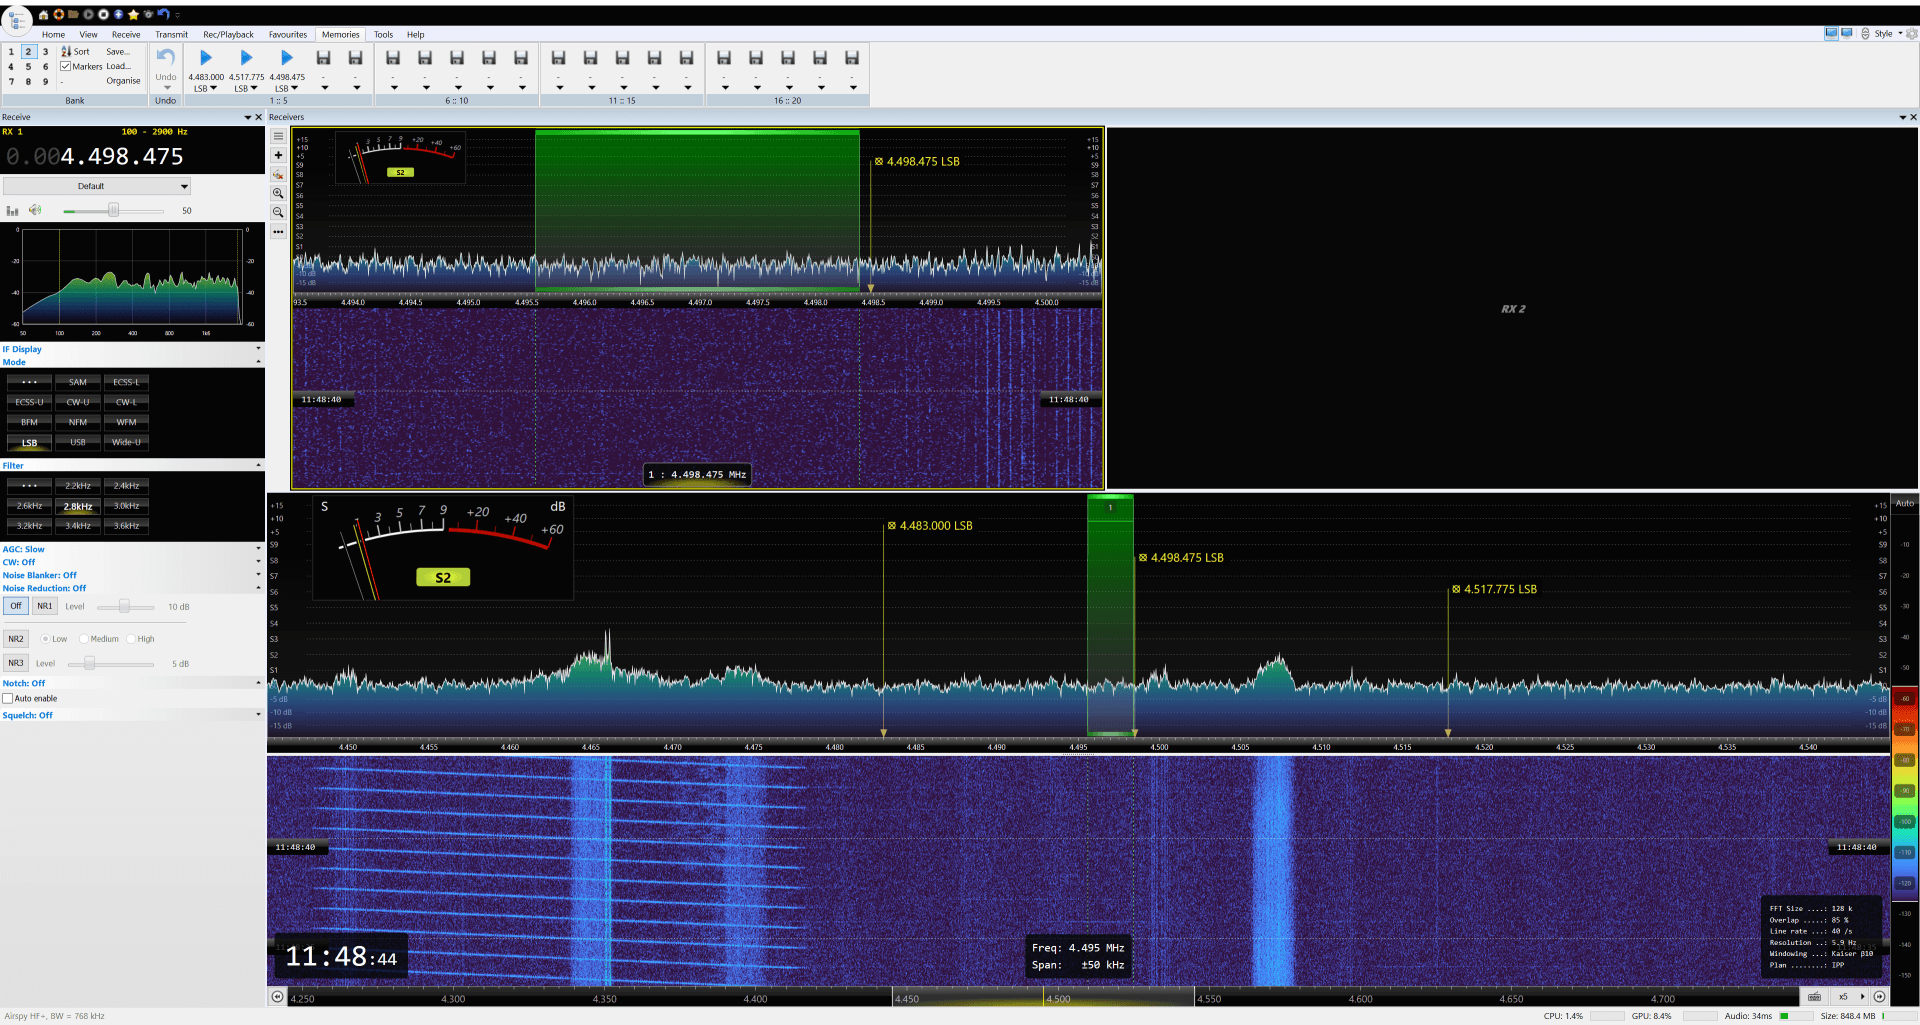
Task: Click the Sort icon in Bank group
Action: (x=67, y=52)
